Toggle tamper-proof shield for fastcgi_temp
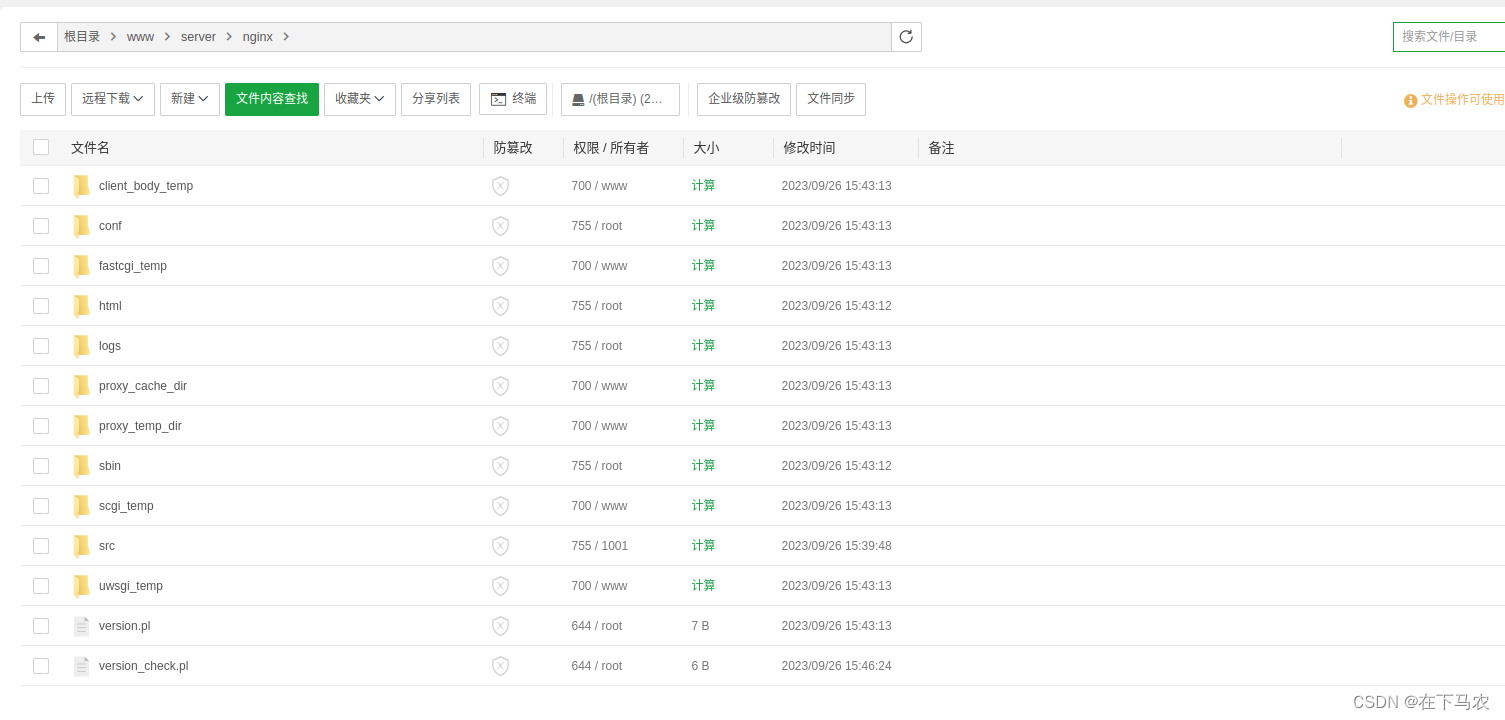Viewport: 1505px width, 720px height. [x=500, y=266]
